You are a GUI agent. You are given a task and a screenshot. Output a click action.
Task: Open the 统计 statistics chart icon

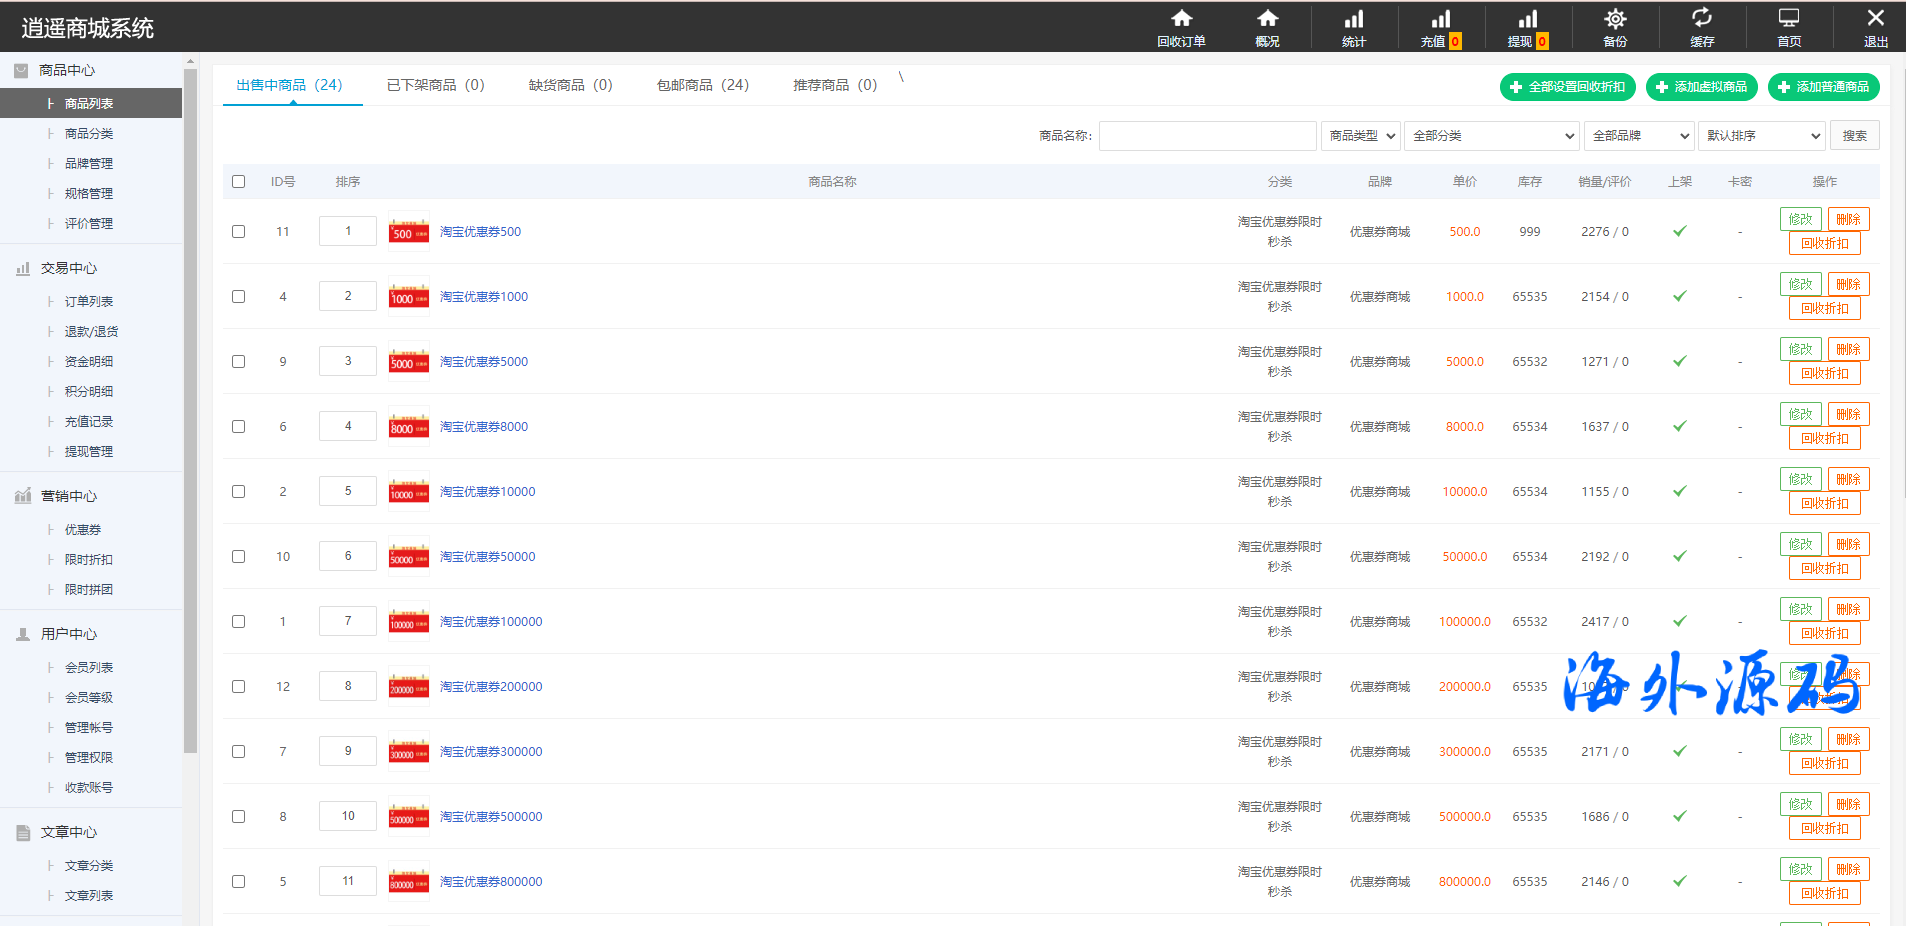click(1353, 19)
